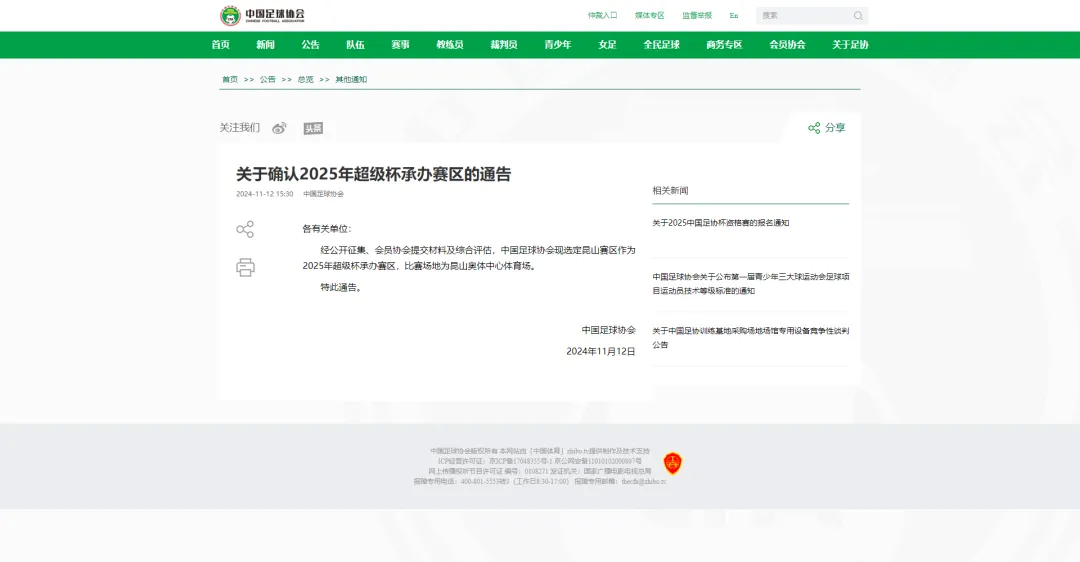Image resolution: width=1080 pixels, height=562 pixels.
Task: Open the 会员协会 navigation item
Action: [787, 45]
